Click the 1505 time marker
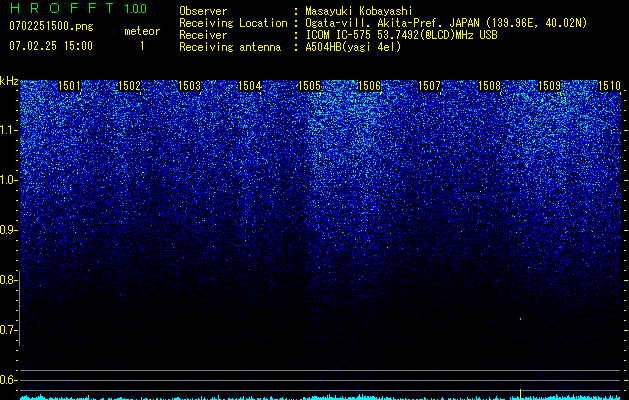This screenshot has width=629, height=400. pyautogui.click(x=309, y=85)
